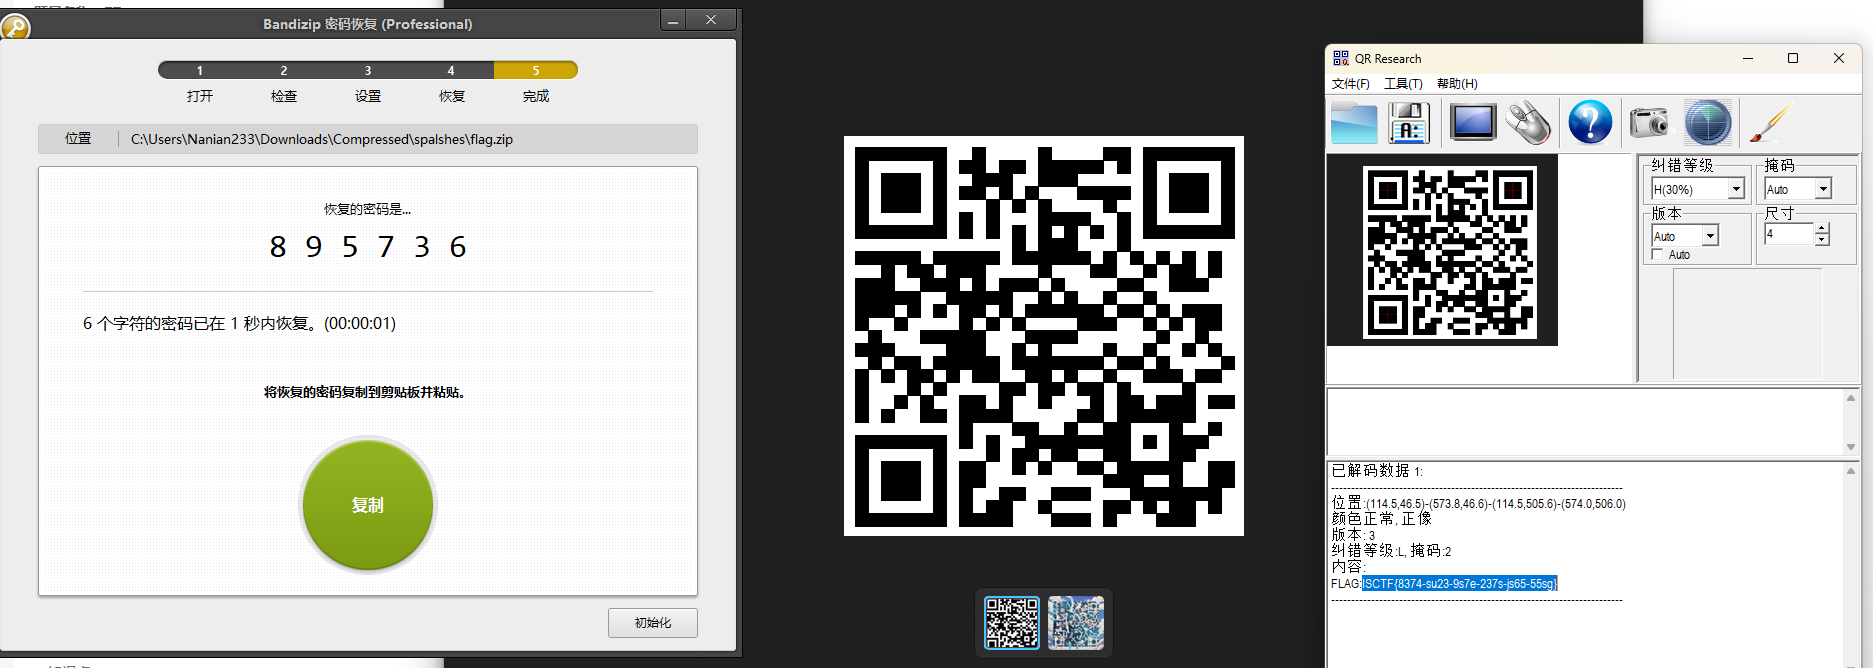Close the Bandizip password recovery window
Viewport: 1873px width, 668px height.
(711, 20)
